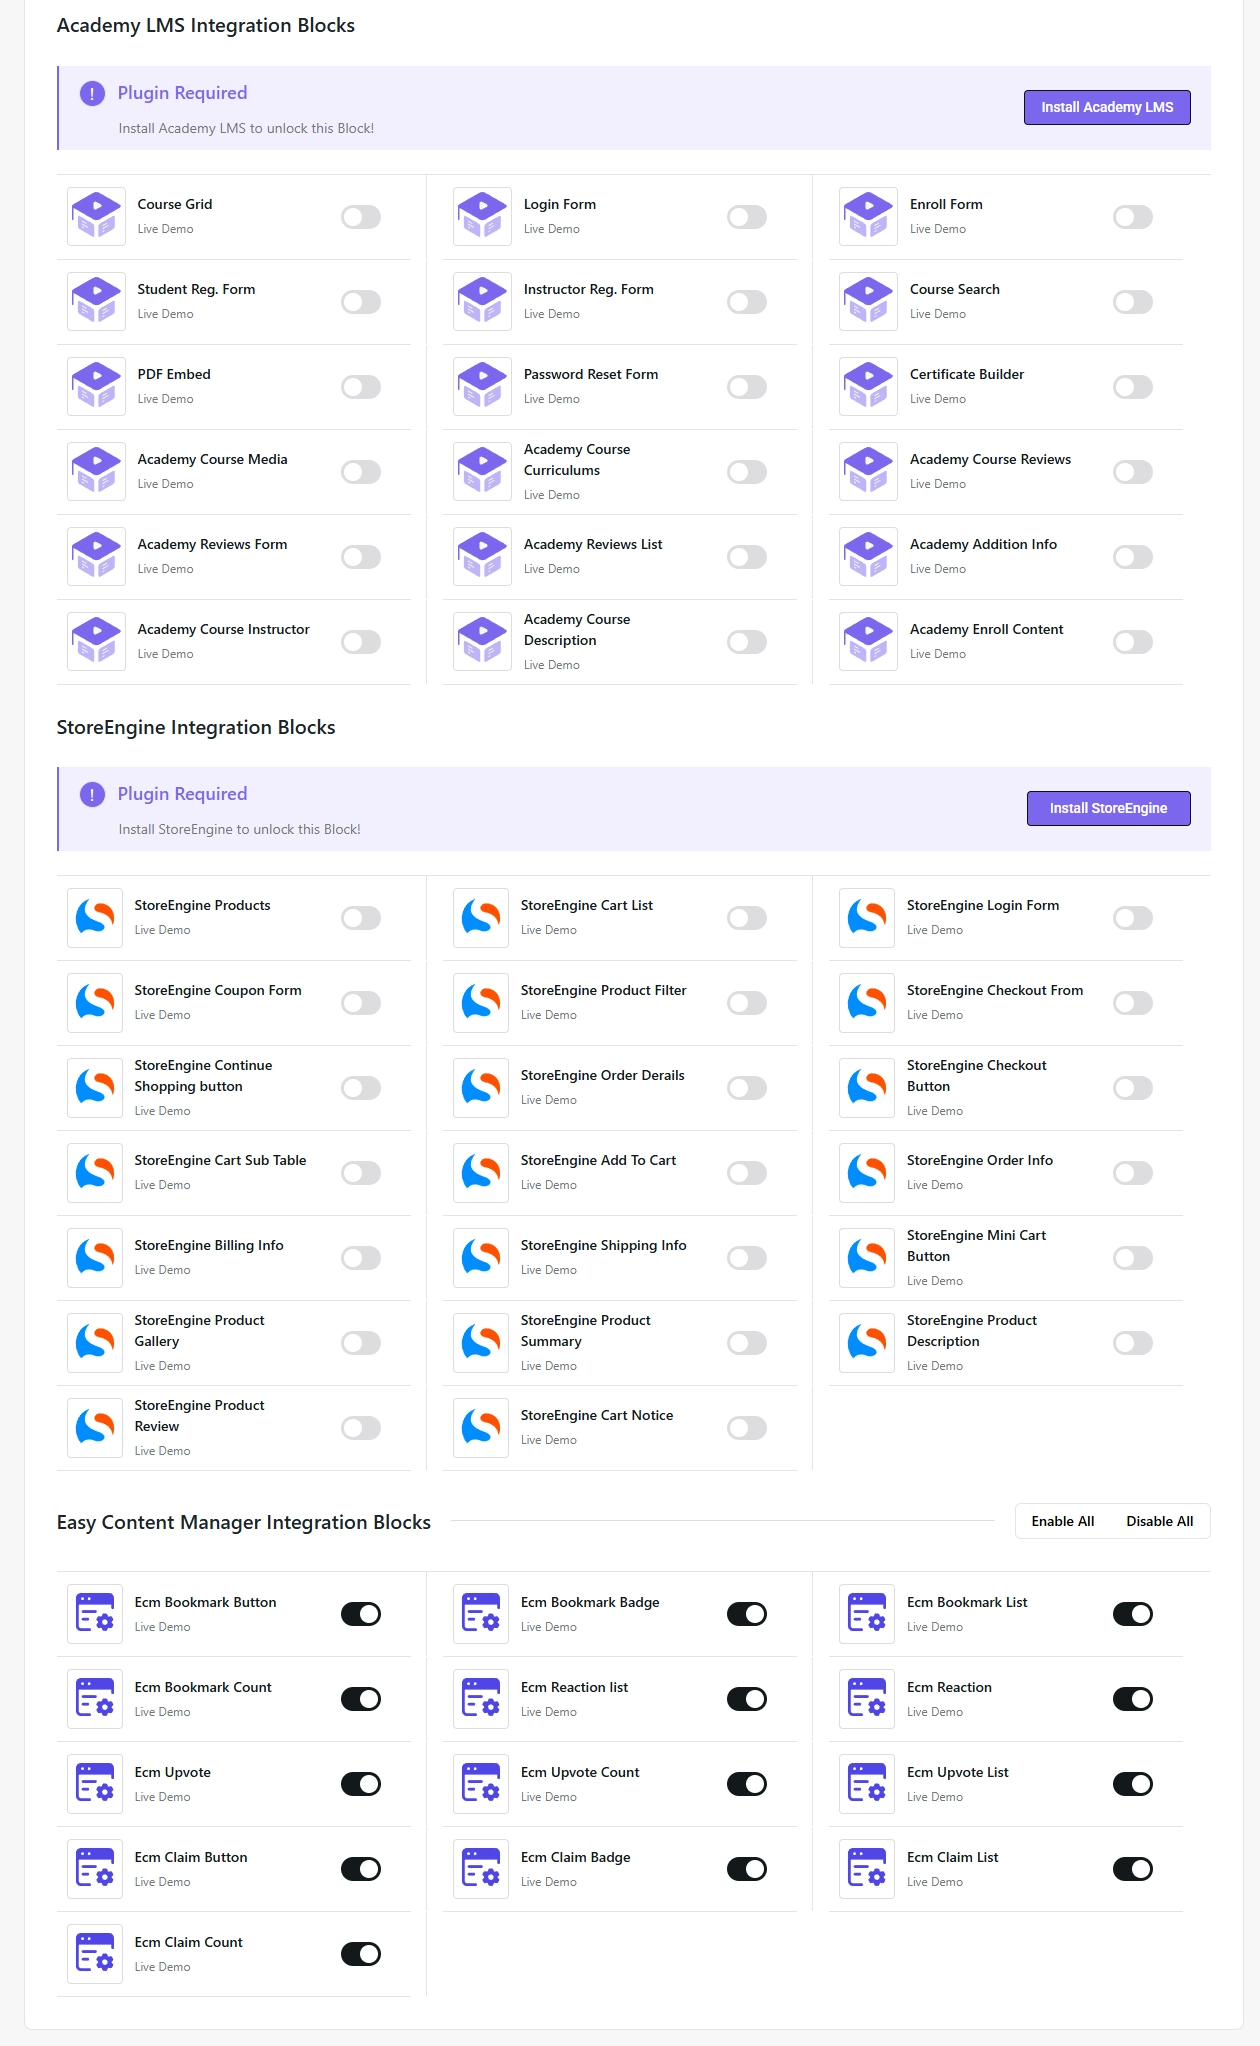Toggle the StoreEngine Add To Cart switch

click(747, 1173)
